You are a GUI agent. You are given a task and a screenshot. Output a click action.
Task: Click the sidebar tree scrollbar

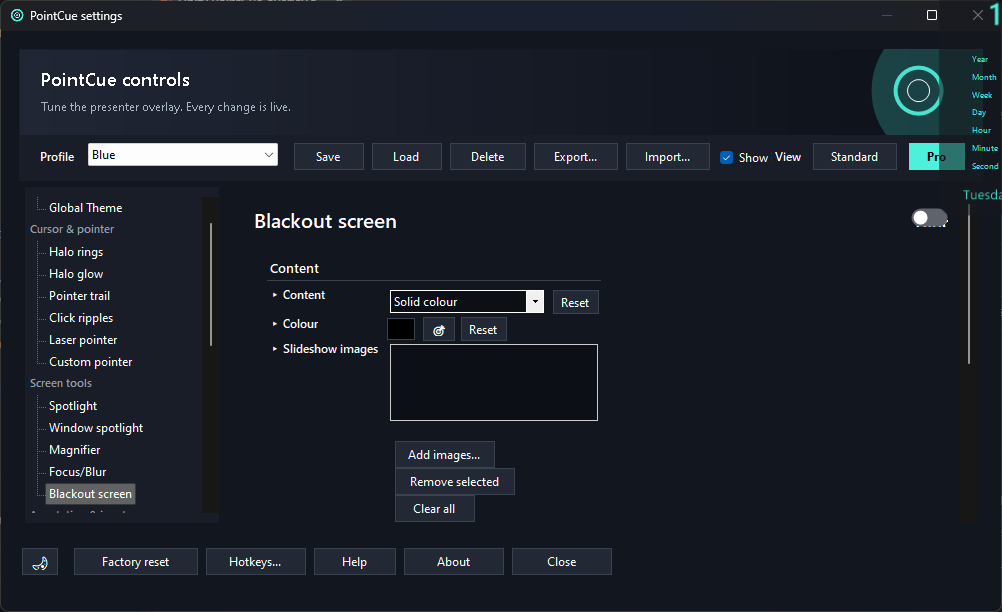[210, 285]
